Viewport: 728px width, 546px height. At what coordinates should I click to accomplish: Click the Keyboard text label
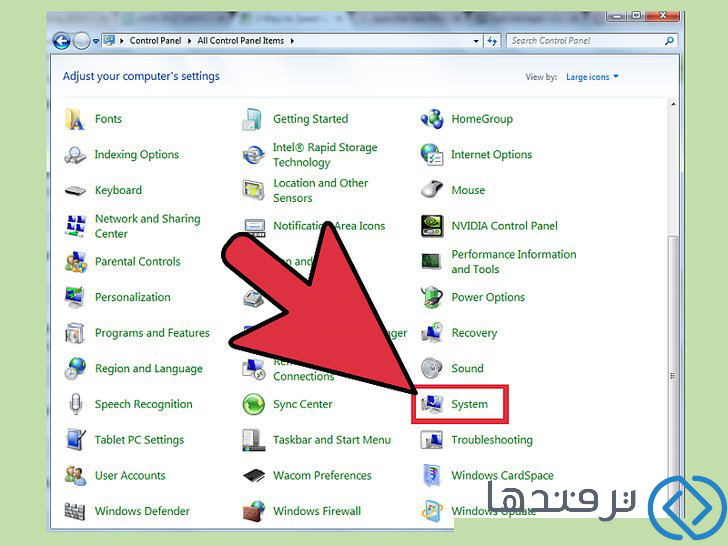(x=118, y=190)
